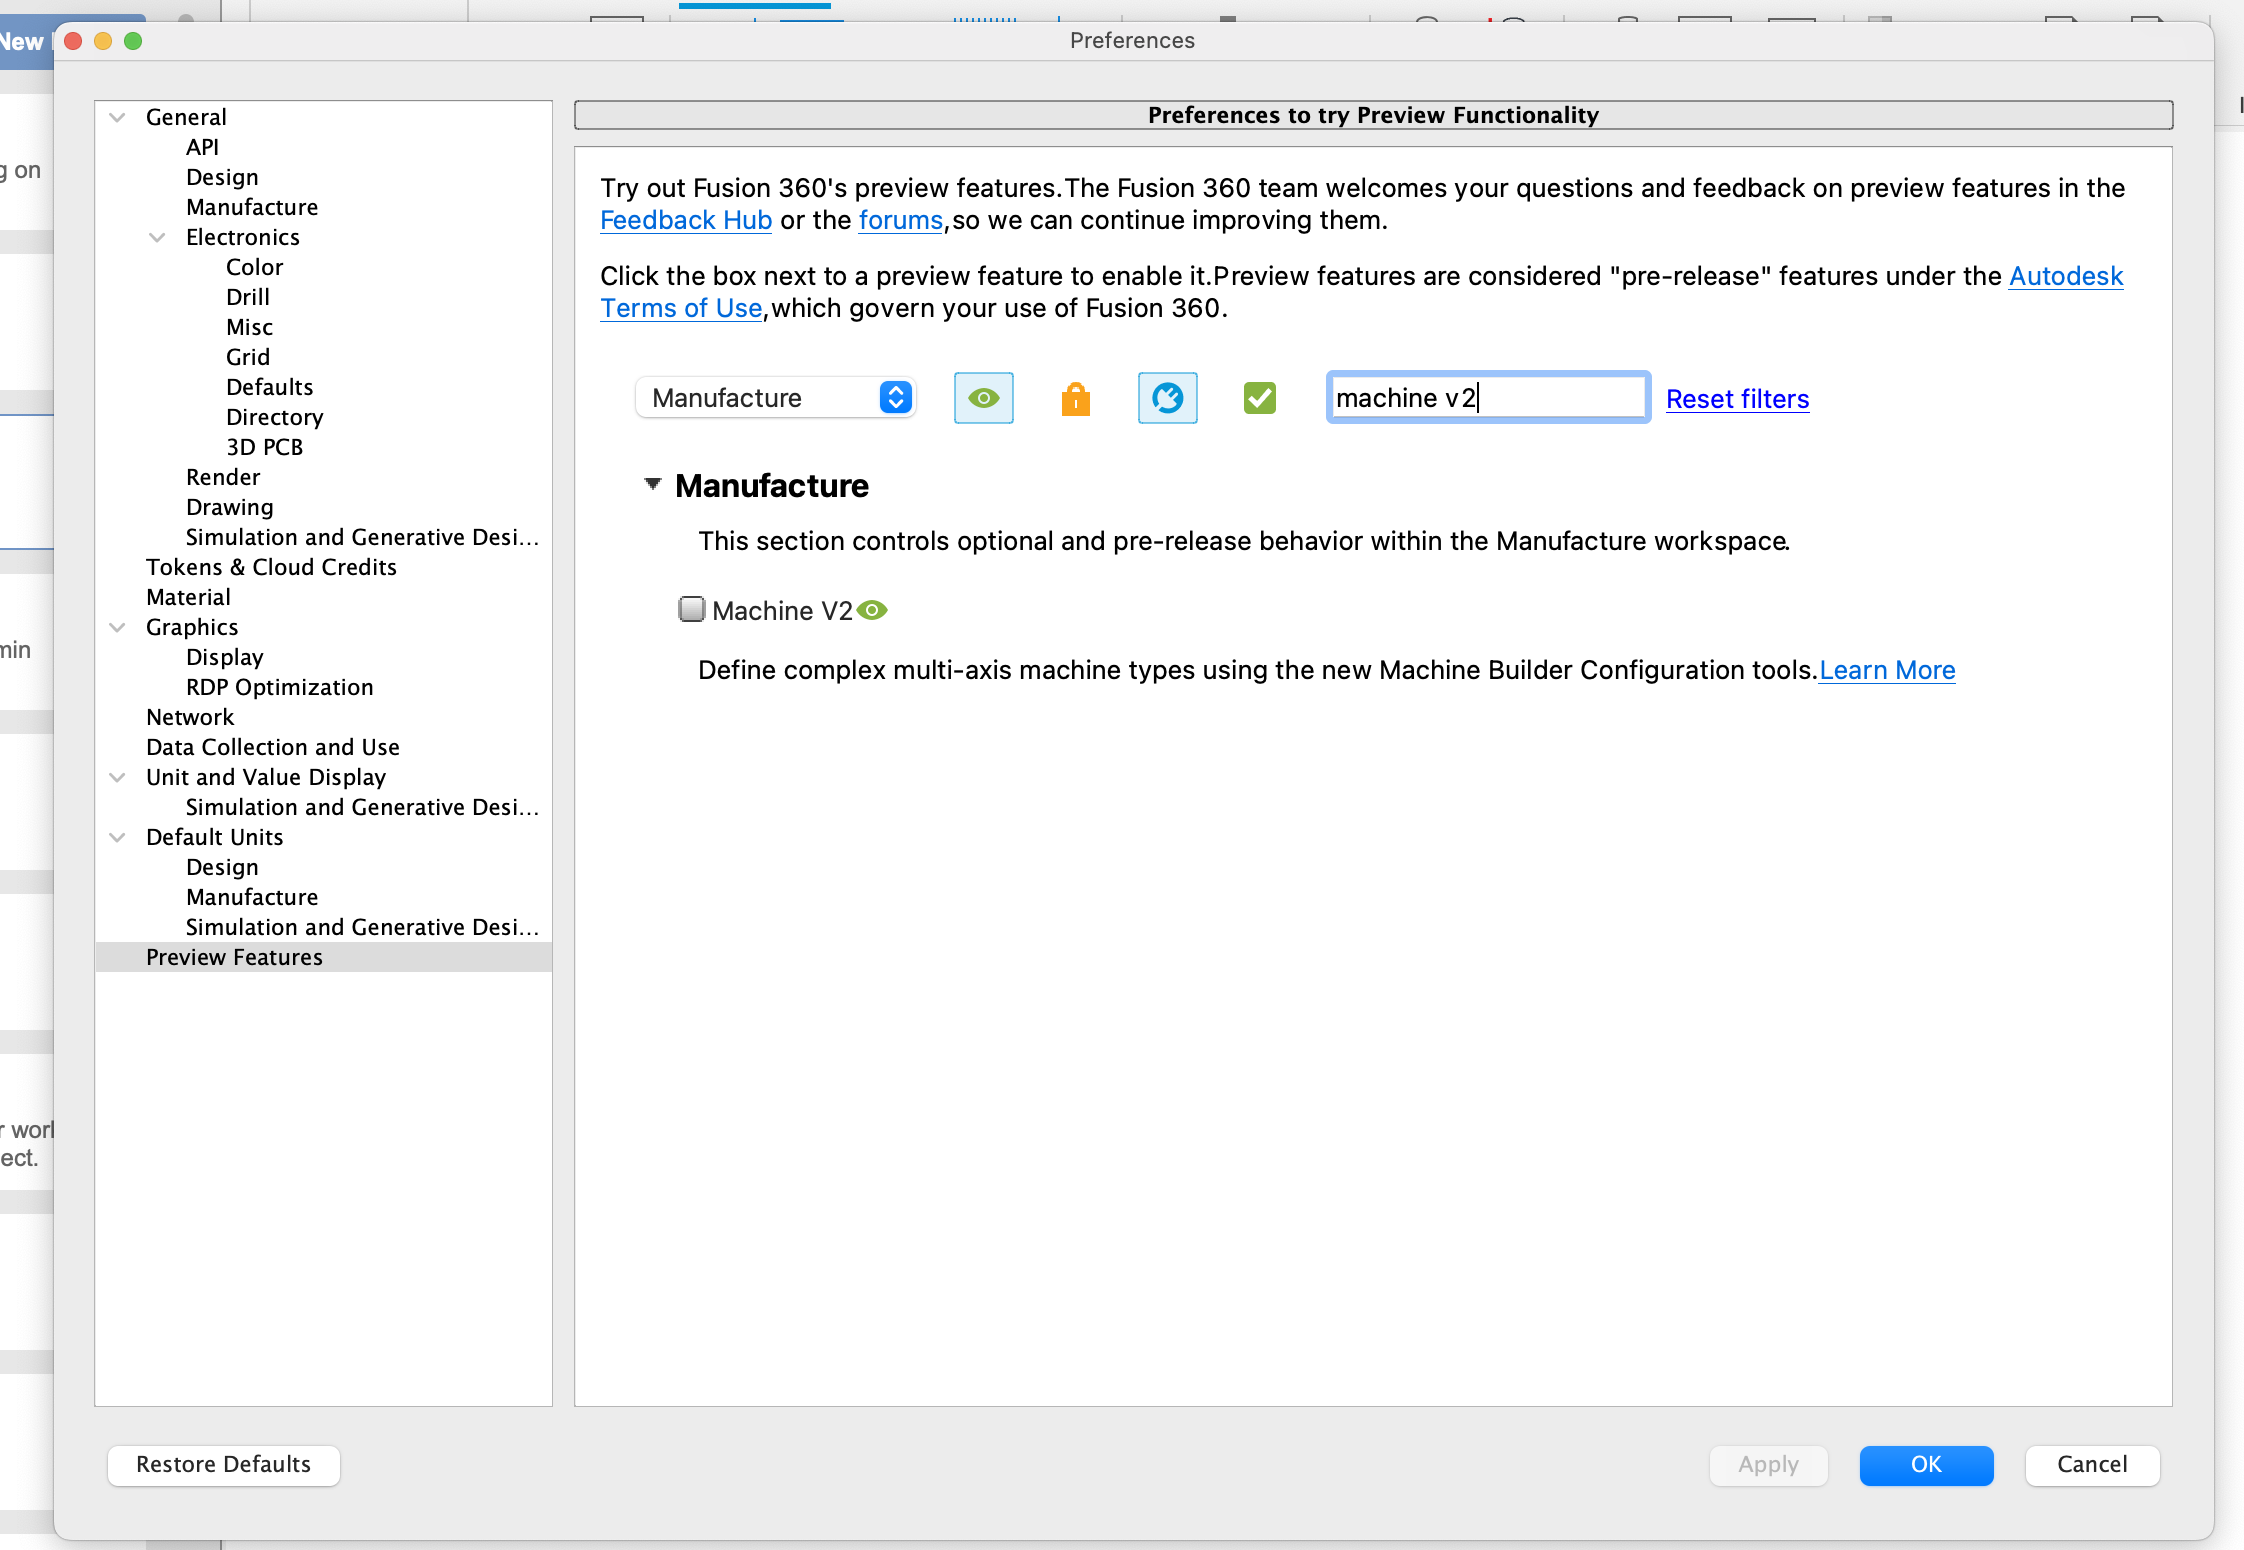2244x1550 pixels.
Task: Toggle the preview eye filter icon
Action: point(983,398)
